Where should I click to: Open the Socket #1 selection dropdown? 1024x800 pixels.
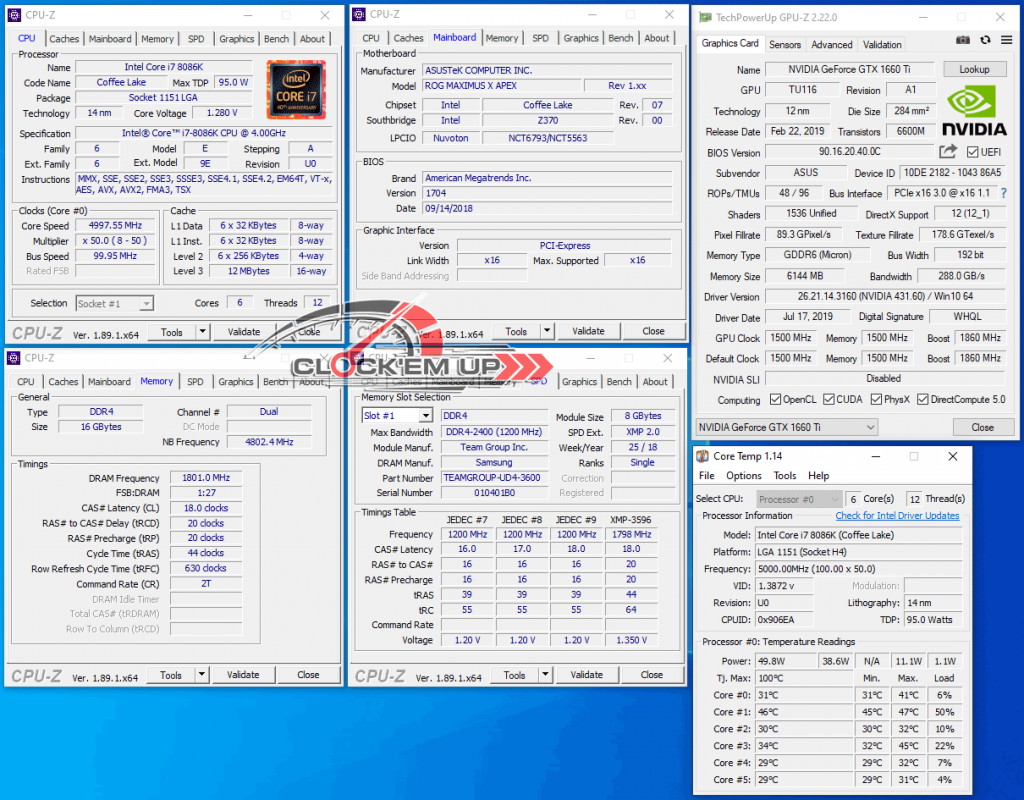click(x=114, y=303)
